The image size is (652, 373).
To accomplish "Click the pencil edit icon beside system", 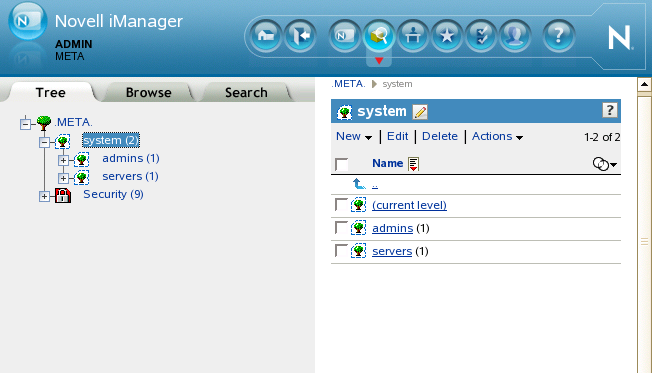I will pos(420,112).
